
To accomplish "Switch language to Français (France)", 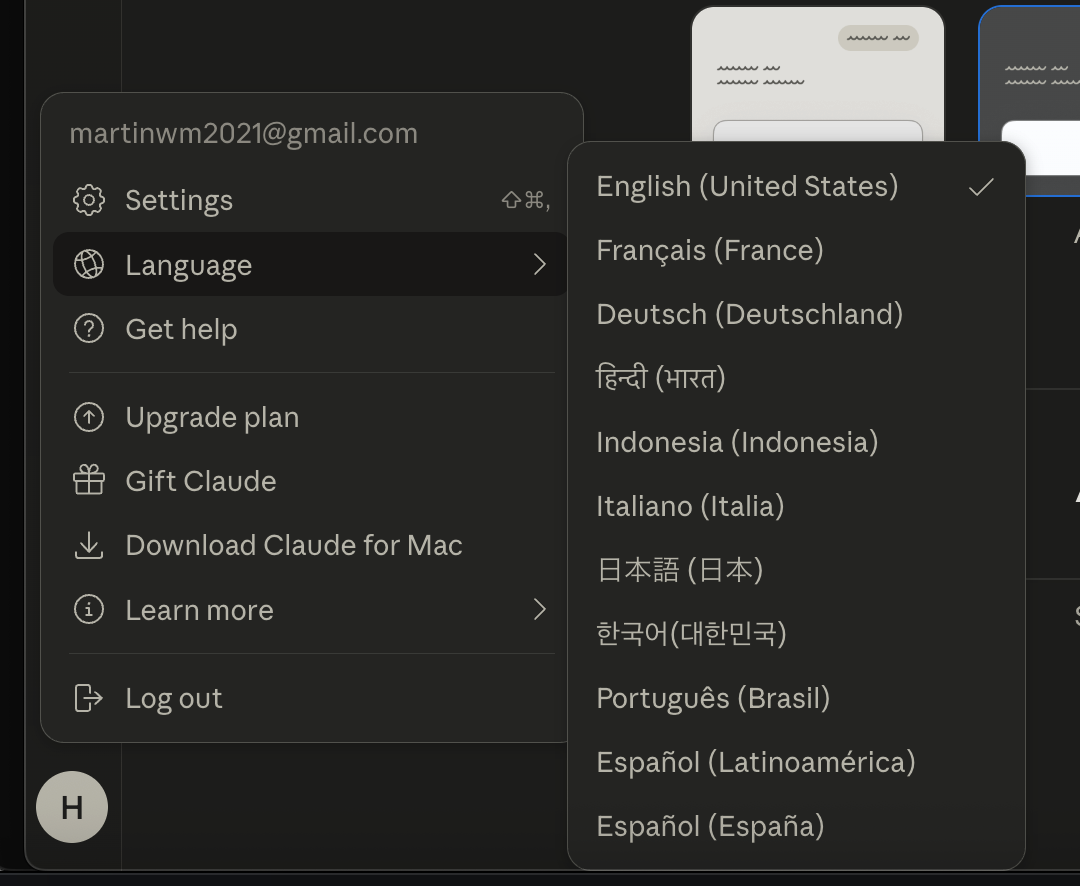I will (x=796, y=250).
